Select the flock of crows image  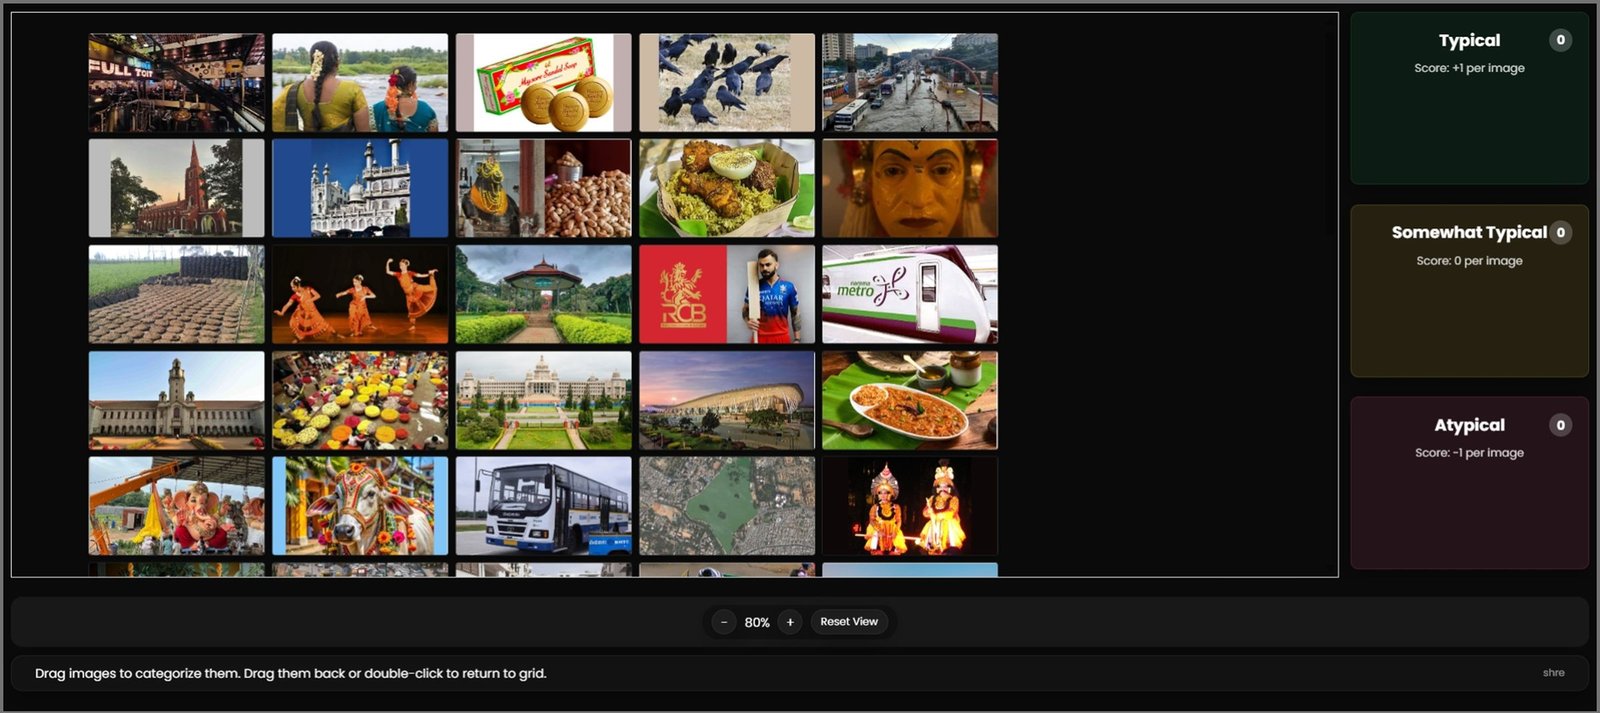click(727, 83)
